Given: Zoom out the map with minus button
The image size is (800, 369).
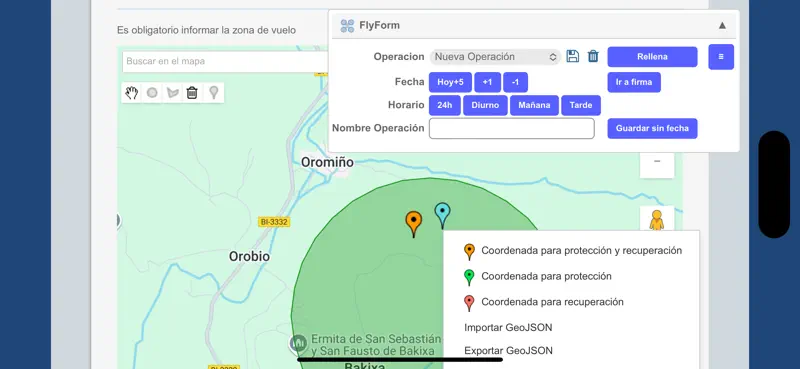Looking at the screenshot, I should 657,161.
